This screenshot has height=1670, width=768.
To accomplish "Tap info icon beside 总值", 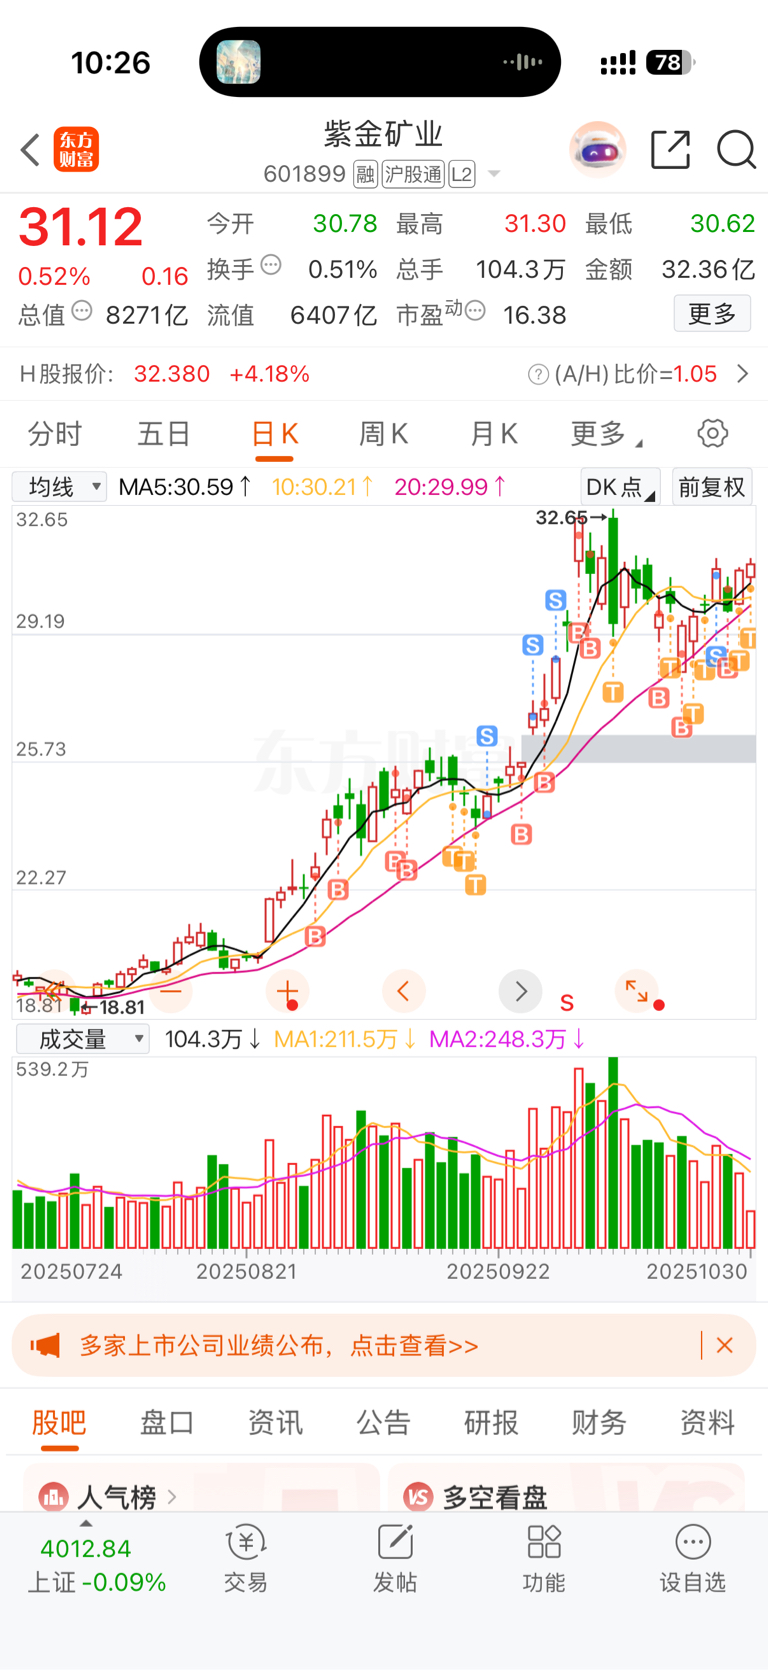I will (x=82, y=311).
